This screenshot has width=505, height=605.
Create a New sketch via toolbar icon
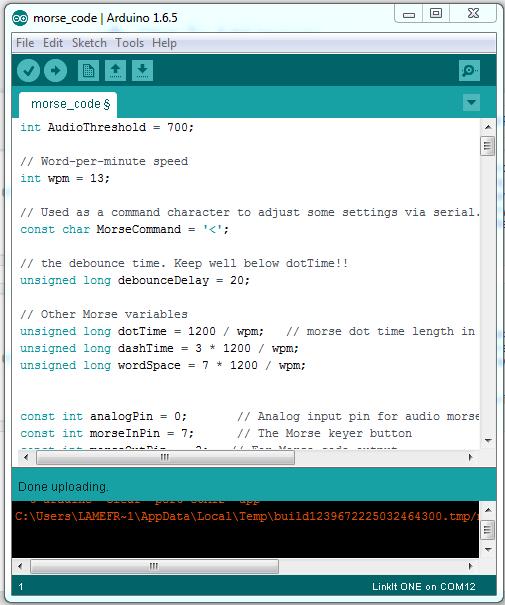coord(88,71)
